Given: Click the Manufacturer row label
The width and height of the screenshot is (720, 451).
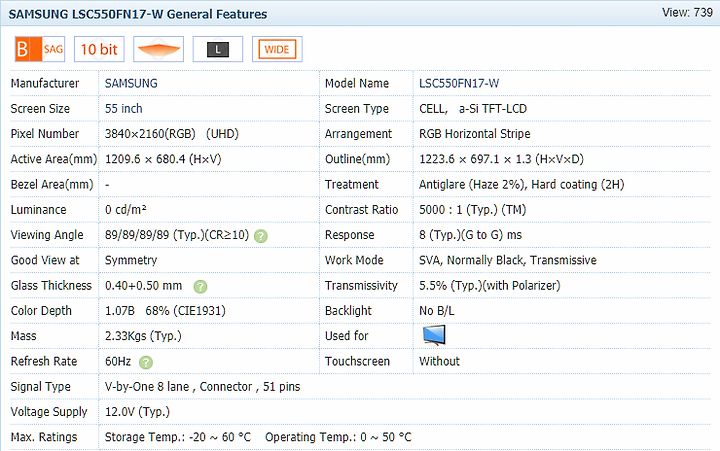Looking at the screenshot, I should (x=45, y=83).
